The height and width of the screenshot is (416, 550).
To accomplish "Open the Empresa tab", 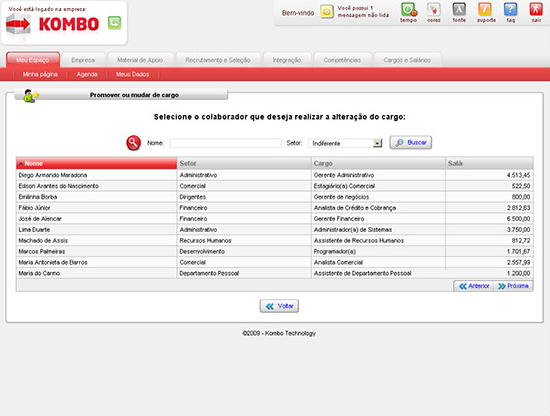I will pyautogui.click(x=83, y=60).
